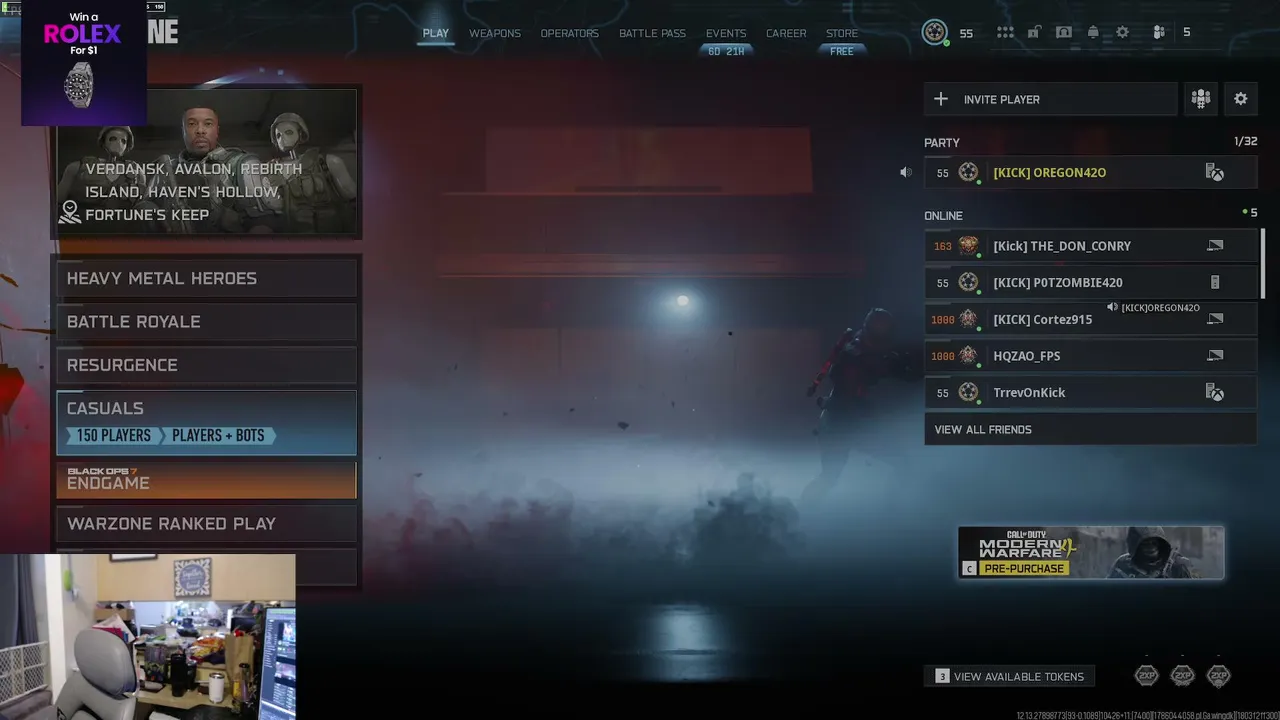Click the 150 PLAYERS tag on Casuals
1280x720 pixels.
coord(113,436)
